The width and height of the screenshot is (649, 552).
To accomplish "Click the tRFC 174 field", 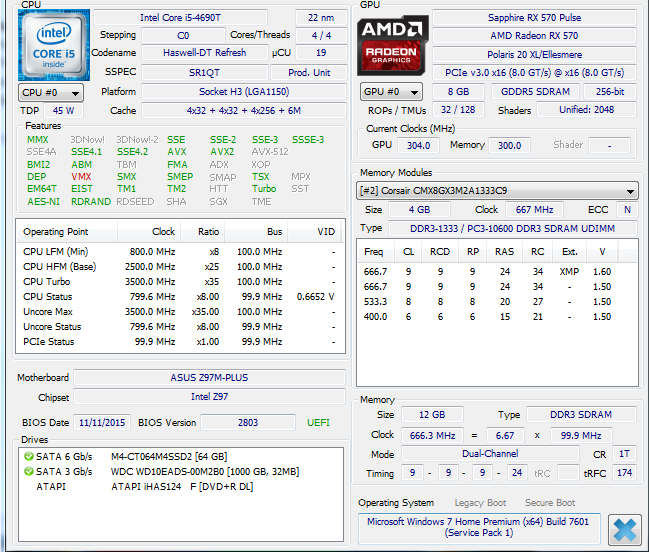I will pos(624,473).
